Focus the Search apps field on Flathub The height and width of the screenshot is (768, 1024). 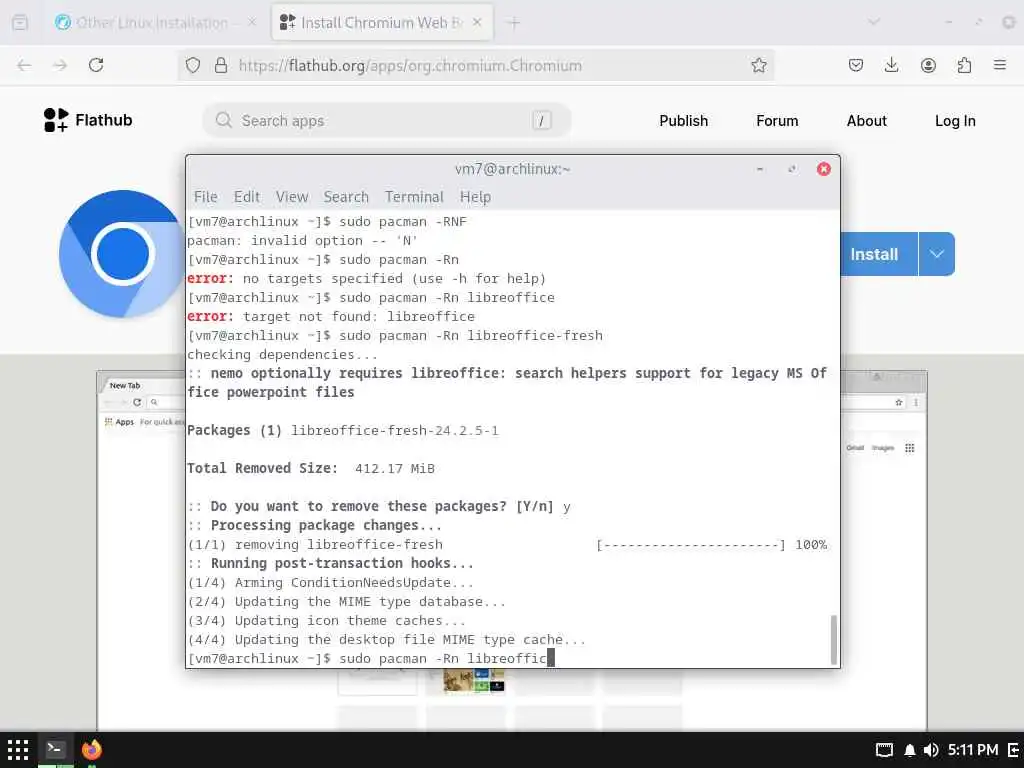click(x=387, y=121)
